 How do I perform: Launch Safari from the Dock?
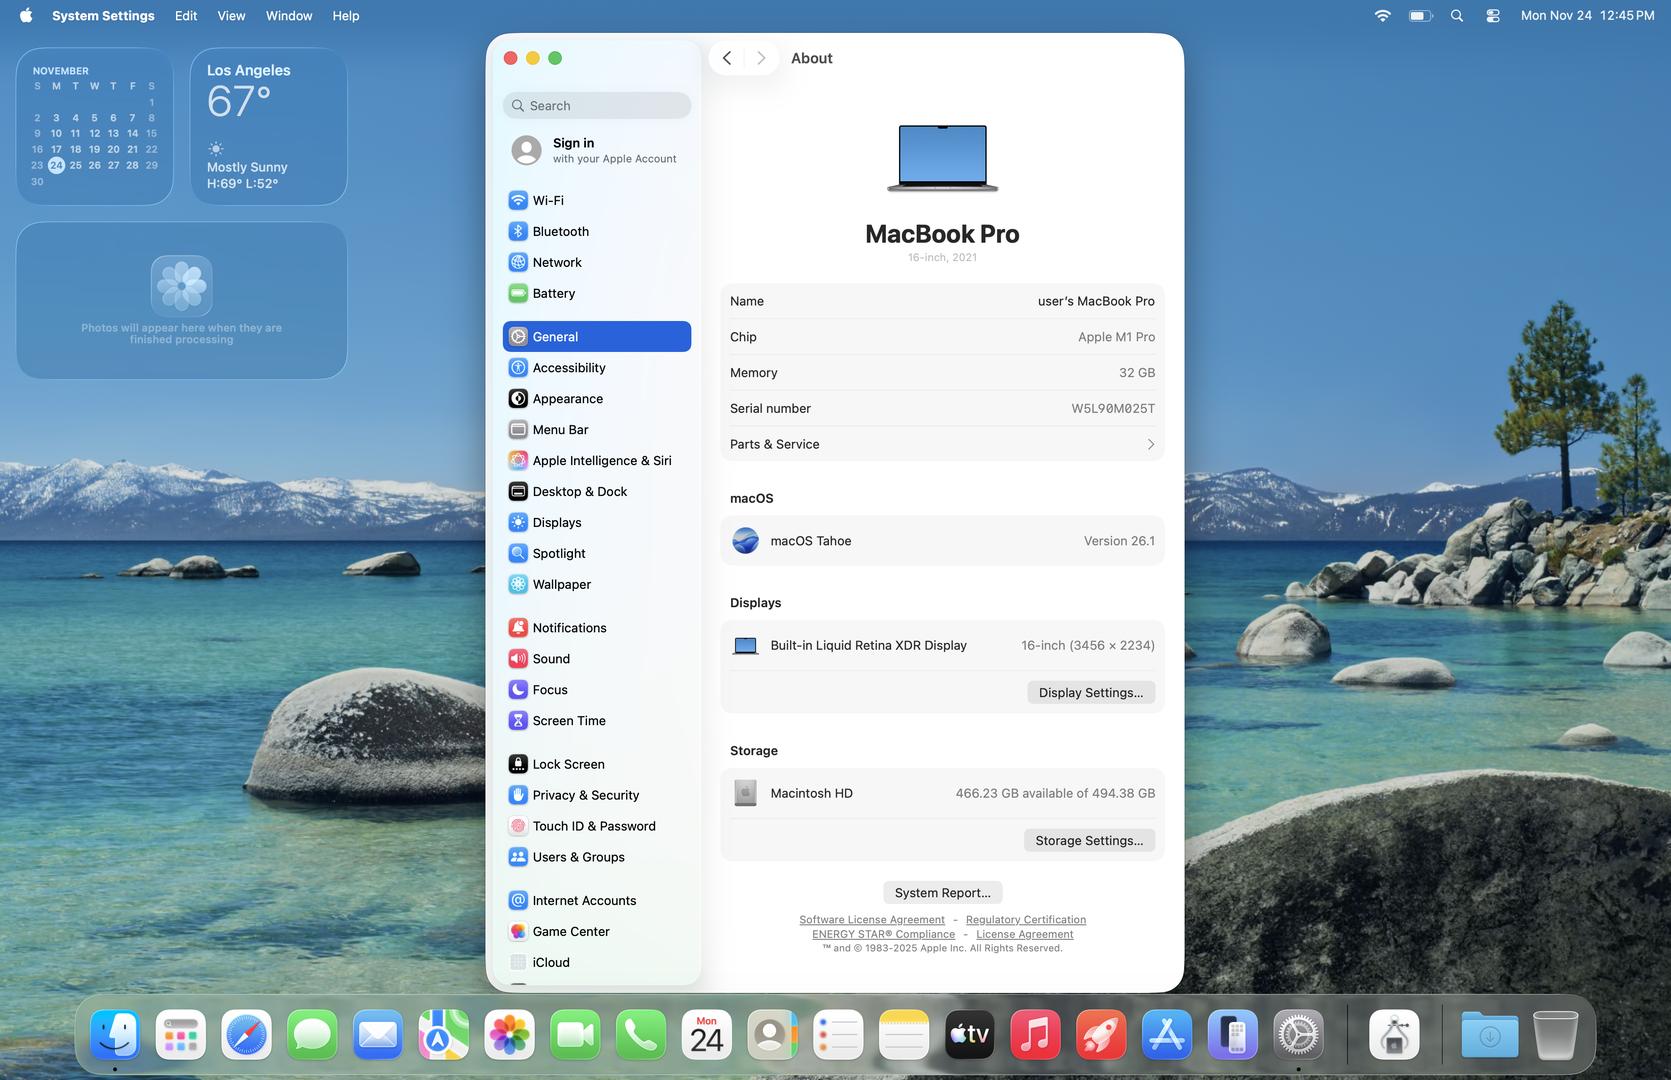click(x=246, y=1035)
